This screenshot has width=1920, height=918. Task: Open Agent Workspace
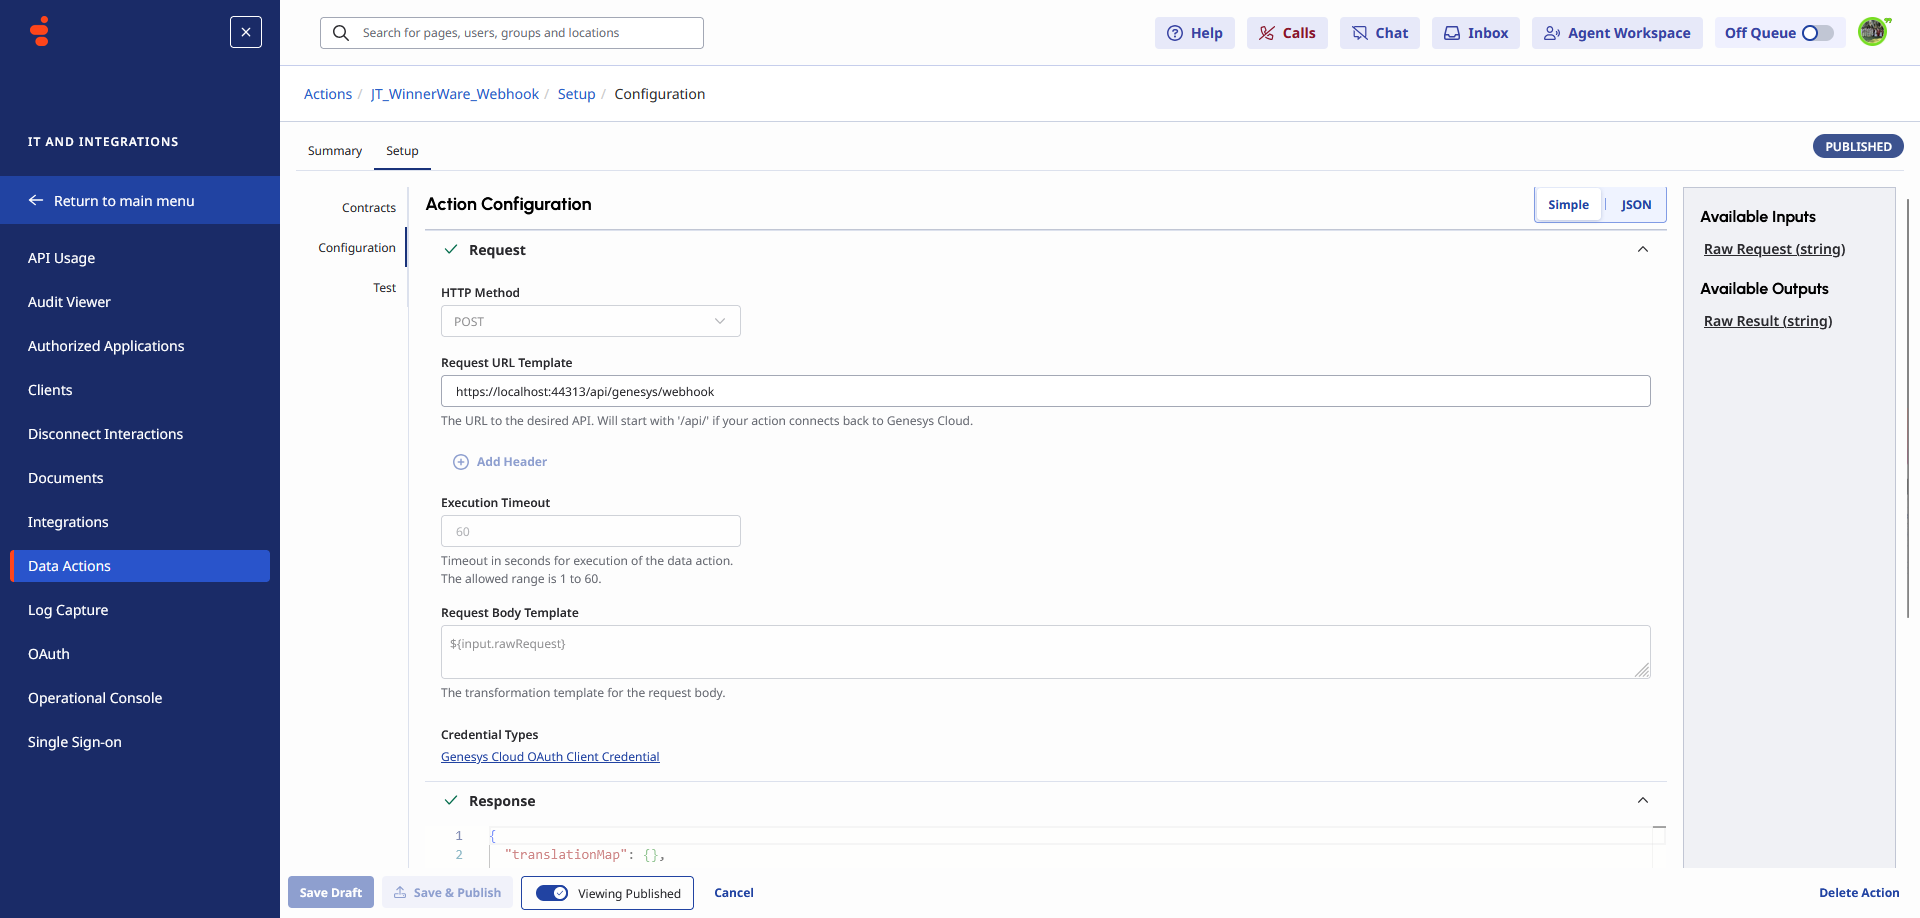(x=1616, y=32)
